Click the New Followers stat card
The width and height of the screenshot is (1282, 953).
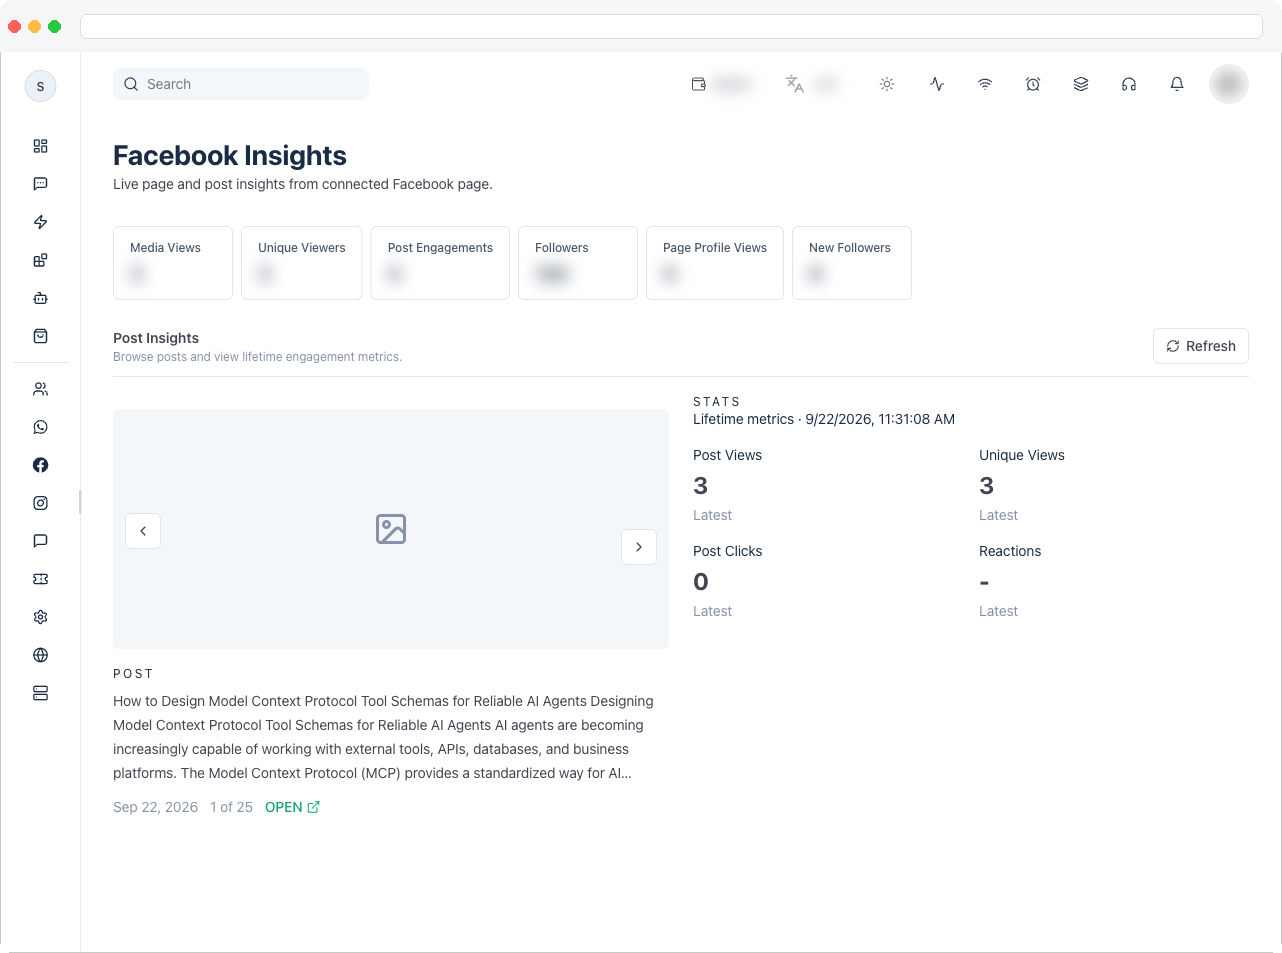coord(852,263)
